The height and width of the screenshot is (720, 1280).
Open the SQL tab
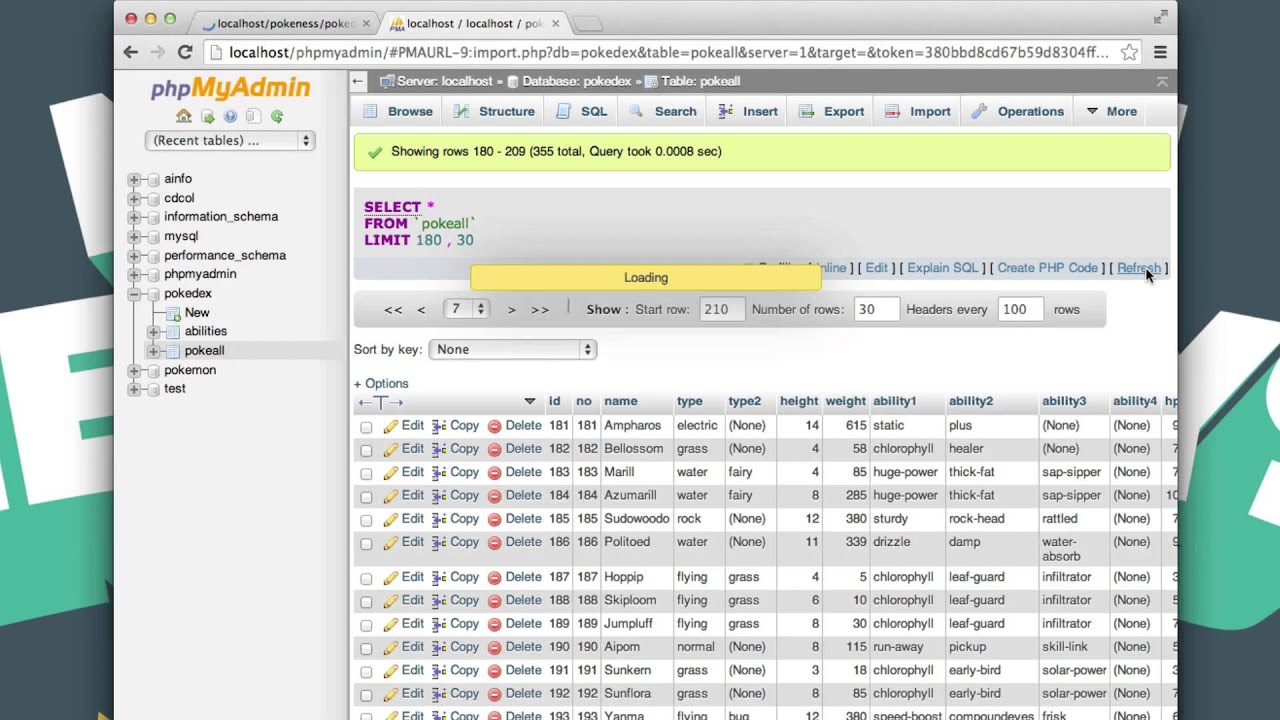point(581,111)
